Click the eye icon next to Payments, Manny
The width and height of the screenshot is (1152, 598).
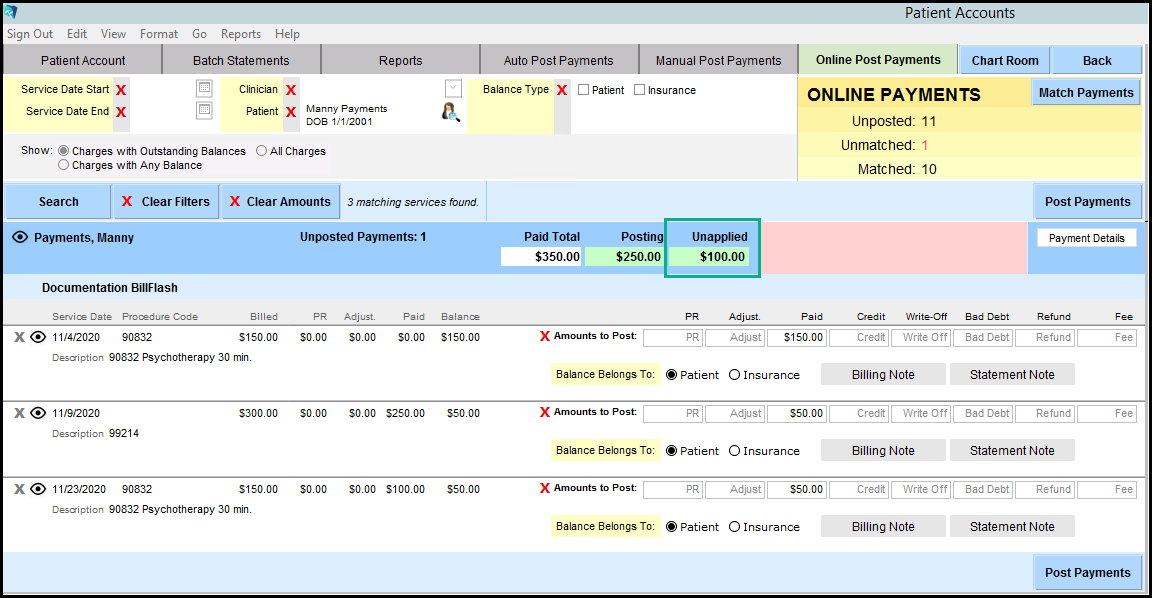[19, 238]
